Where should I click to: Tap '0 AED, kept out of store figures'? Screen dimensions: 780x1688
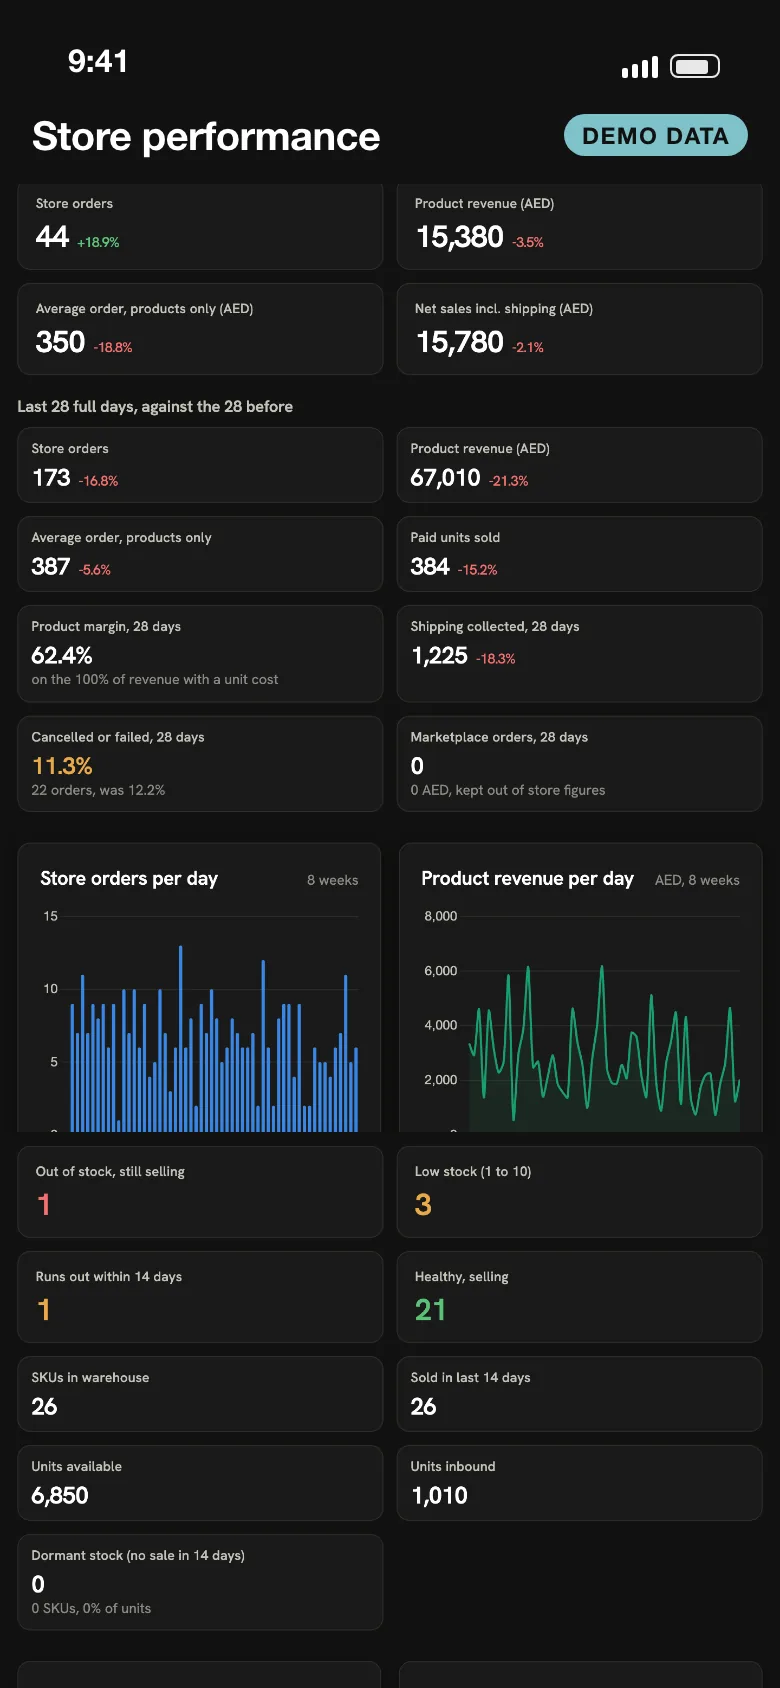[x=508, y=790]
